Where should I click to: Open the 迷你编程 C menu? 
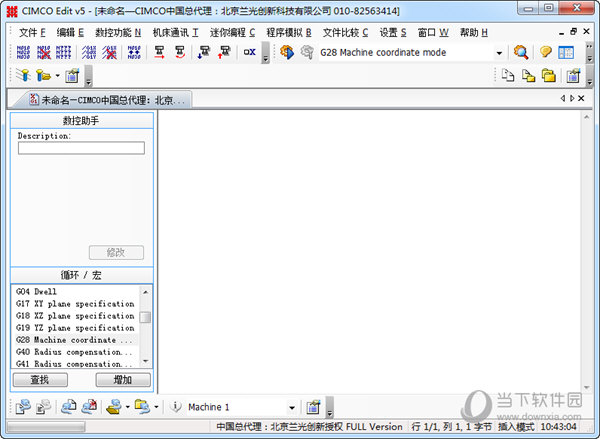(232, 33)
